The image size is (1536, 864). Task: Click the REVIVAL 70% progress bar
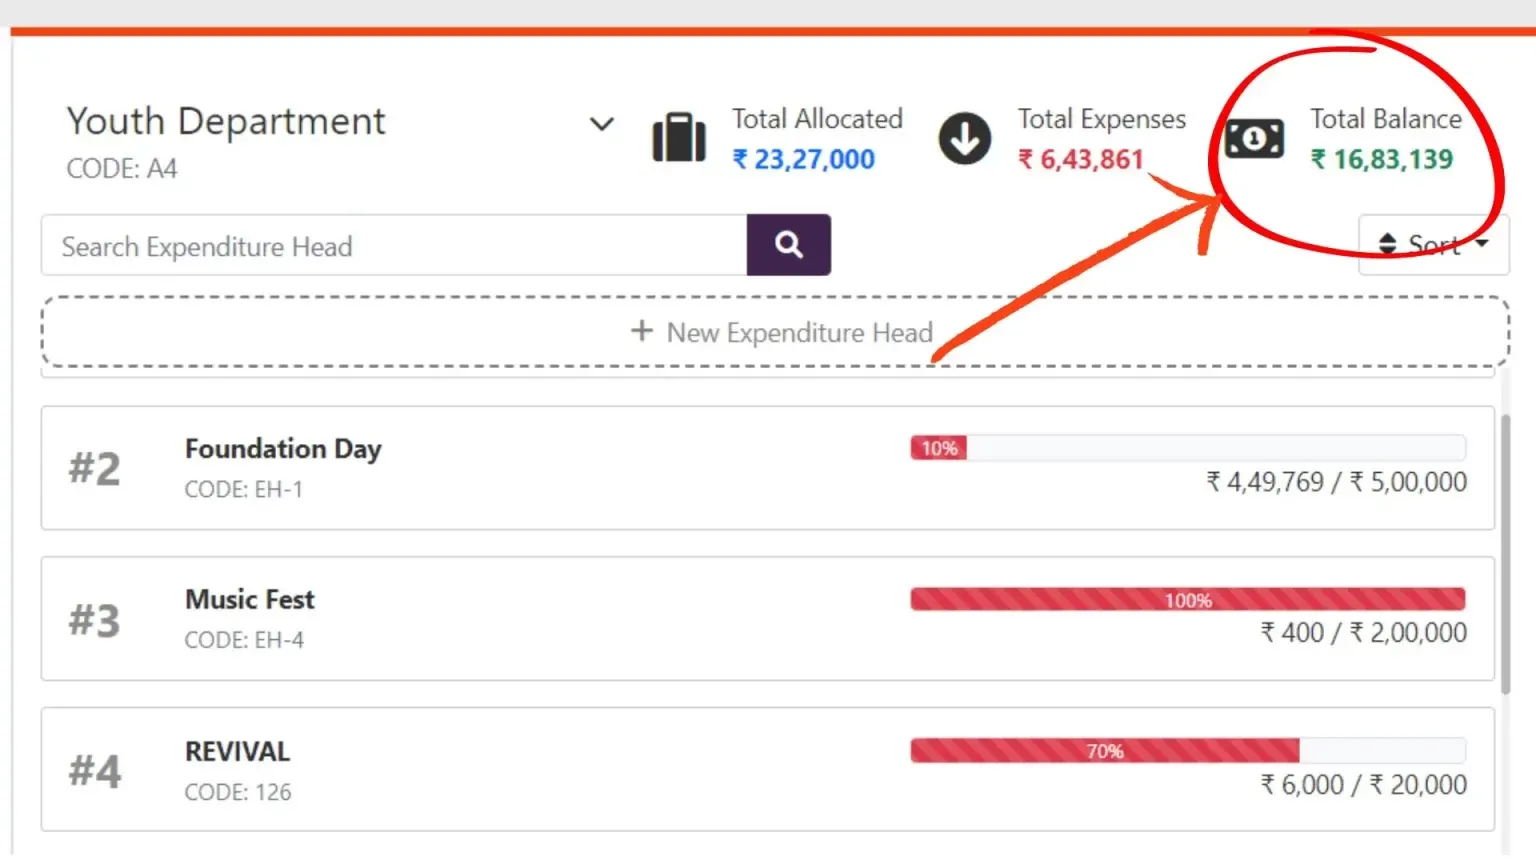(1188, 750)
